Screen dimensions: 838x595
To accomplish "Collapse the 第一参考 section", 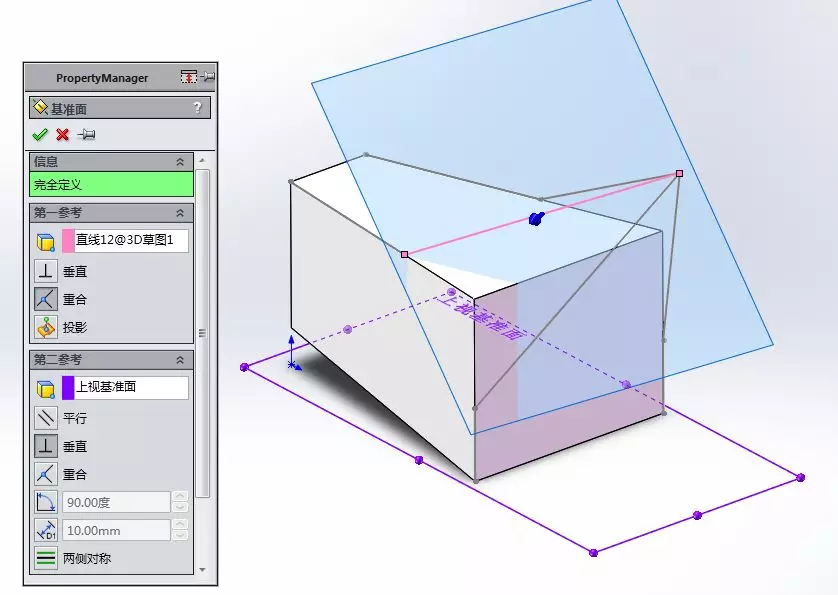I will (180, 213).
